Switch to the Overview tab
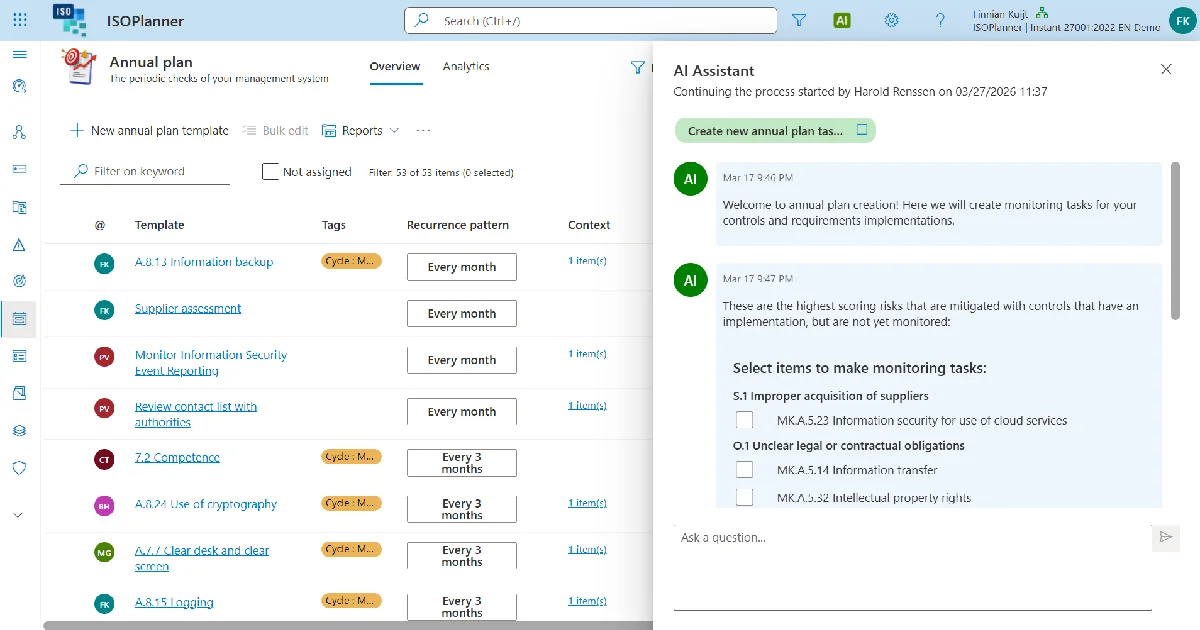This screenshot has width=1200, height=630. (395, 66)
